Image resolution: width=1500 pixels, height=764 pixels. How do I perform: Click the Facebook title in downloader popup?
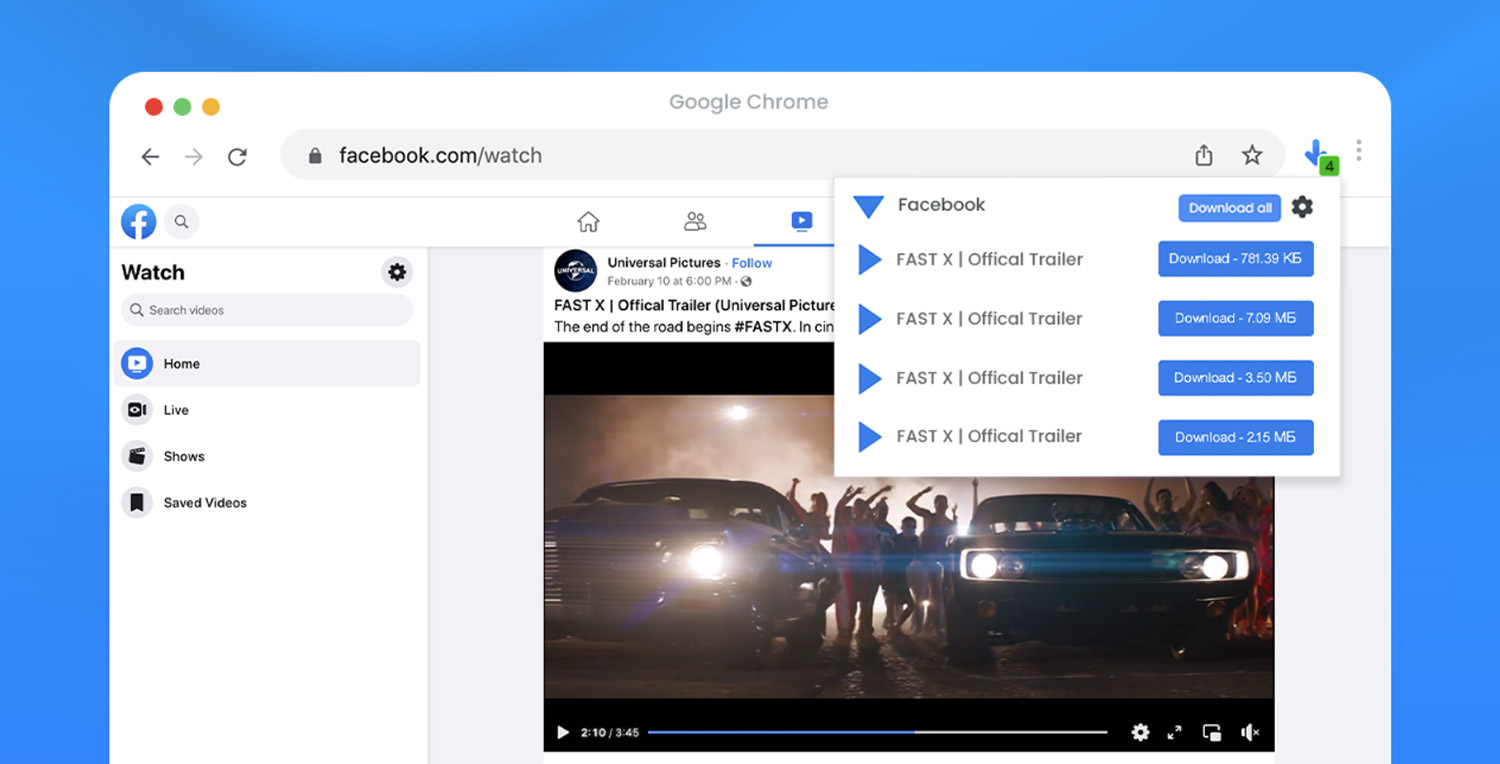coord(941,205)
